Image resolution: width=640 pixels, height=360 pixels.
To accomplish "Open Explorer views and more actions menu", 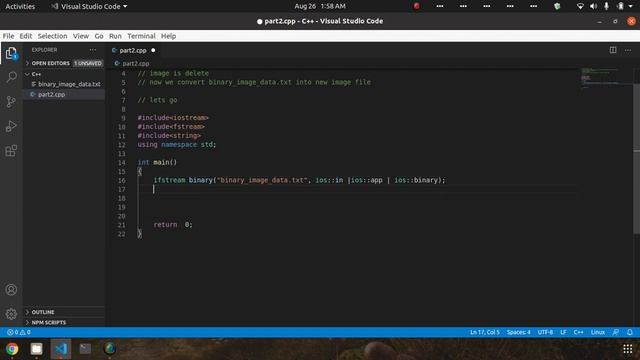I will 93,50.
